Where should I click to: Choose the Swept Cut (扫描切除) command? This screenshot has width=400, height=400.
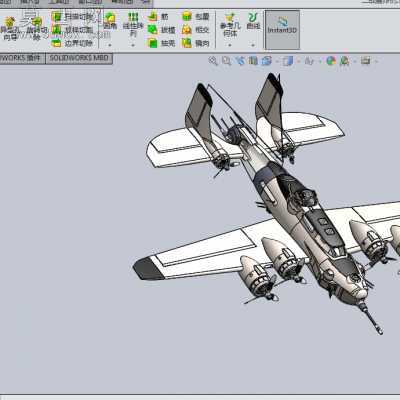tap(72, 16)
